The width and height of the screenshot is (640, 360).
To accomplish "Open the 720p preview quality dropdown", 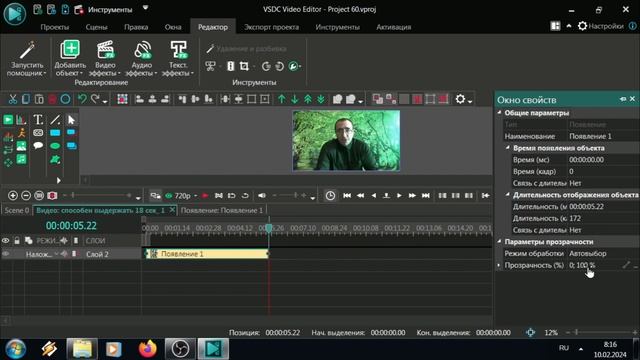I will click(x=196, y=196).
